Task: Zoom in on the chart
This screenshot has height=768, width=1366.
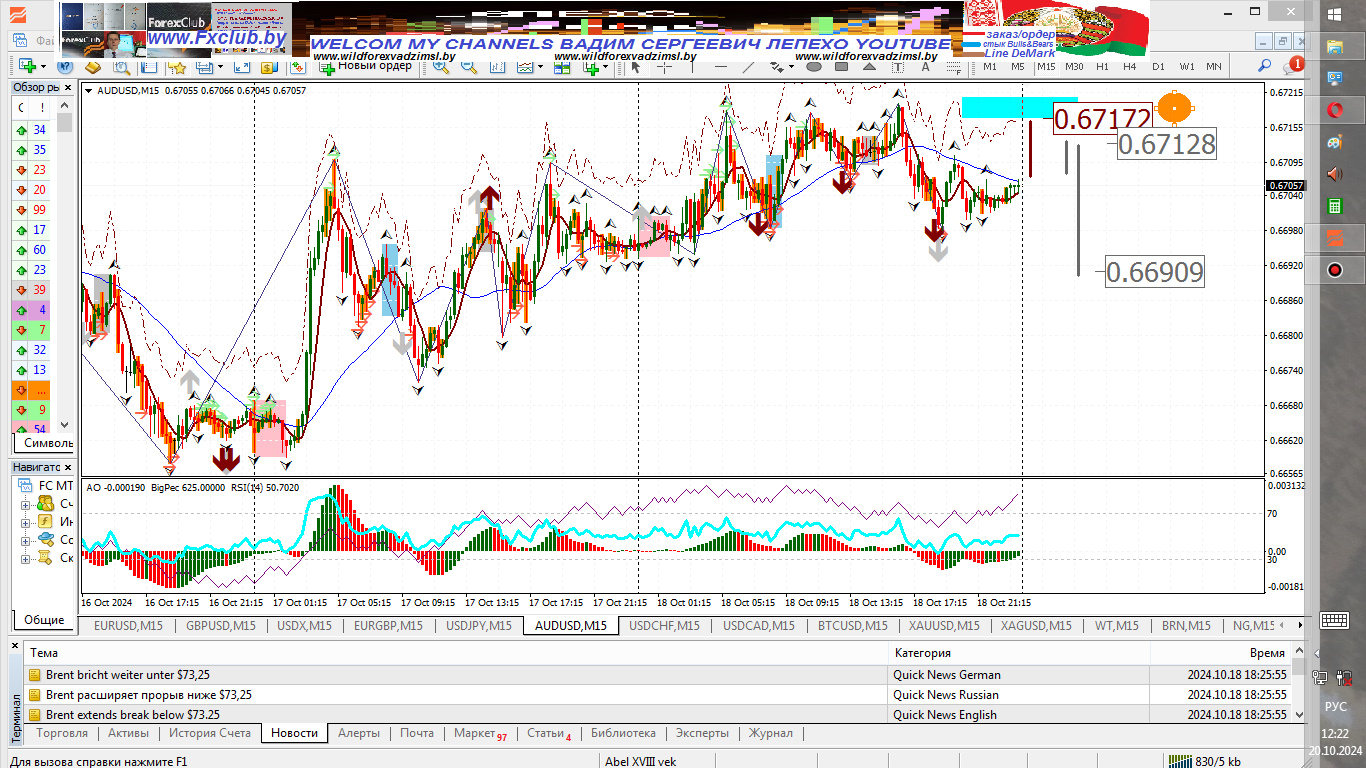Action: click(x=441, y=67)
